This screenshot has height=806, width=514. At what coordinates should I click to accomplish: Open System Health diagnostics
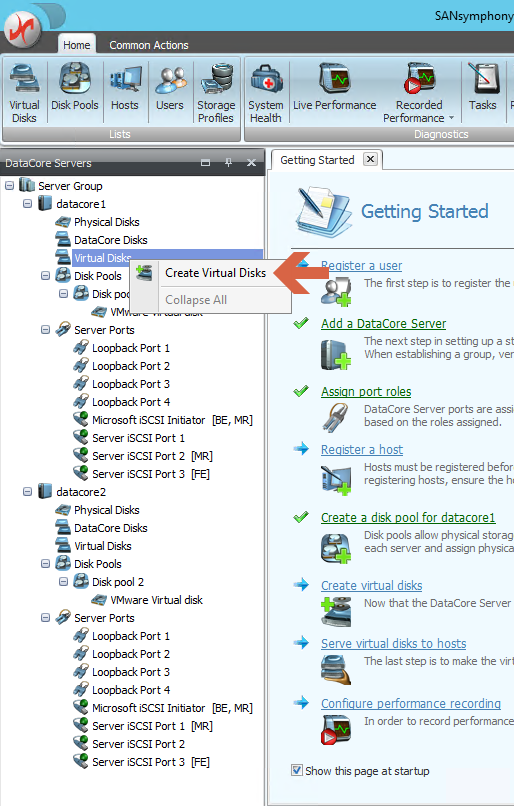click(x=266, y=93)
